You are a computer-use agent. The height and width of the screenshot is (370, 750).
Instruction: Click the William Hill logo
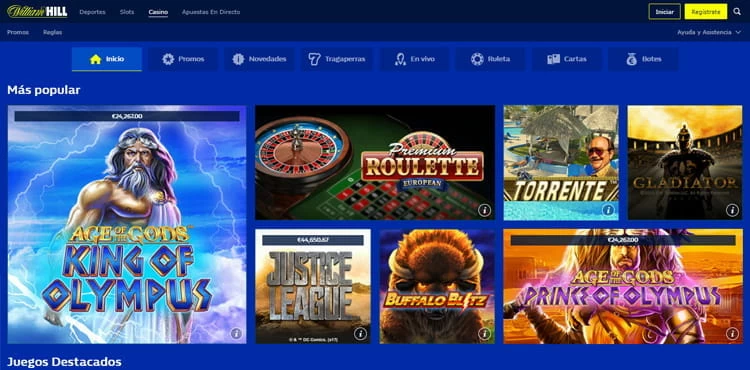pyautogui.click(x=37, y=11)
